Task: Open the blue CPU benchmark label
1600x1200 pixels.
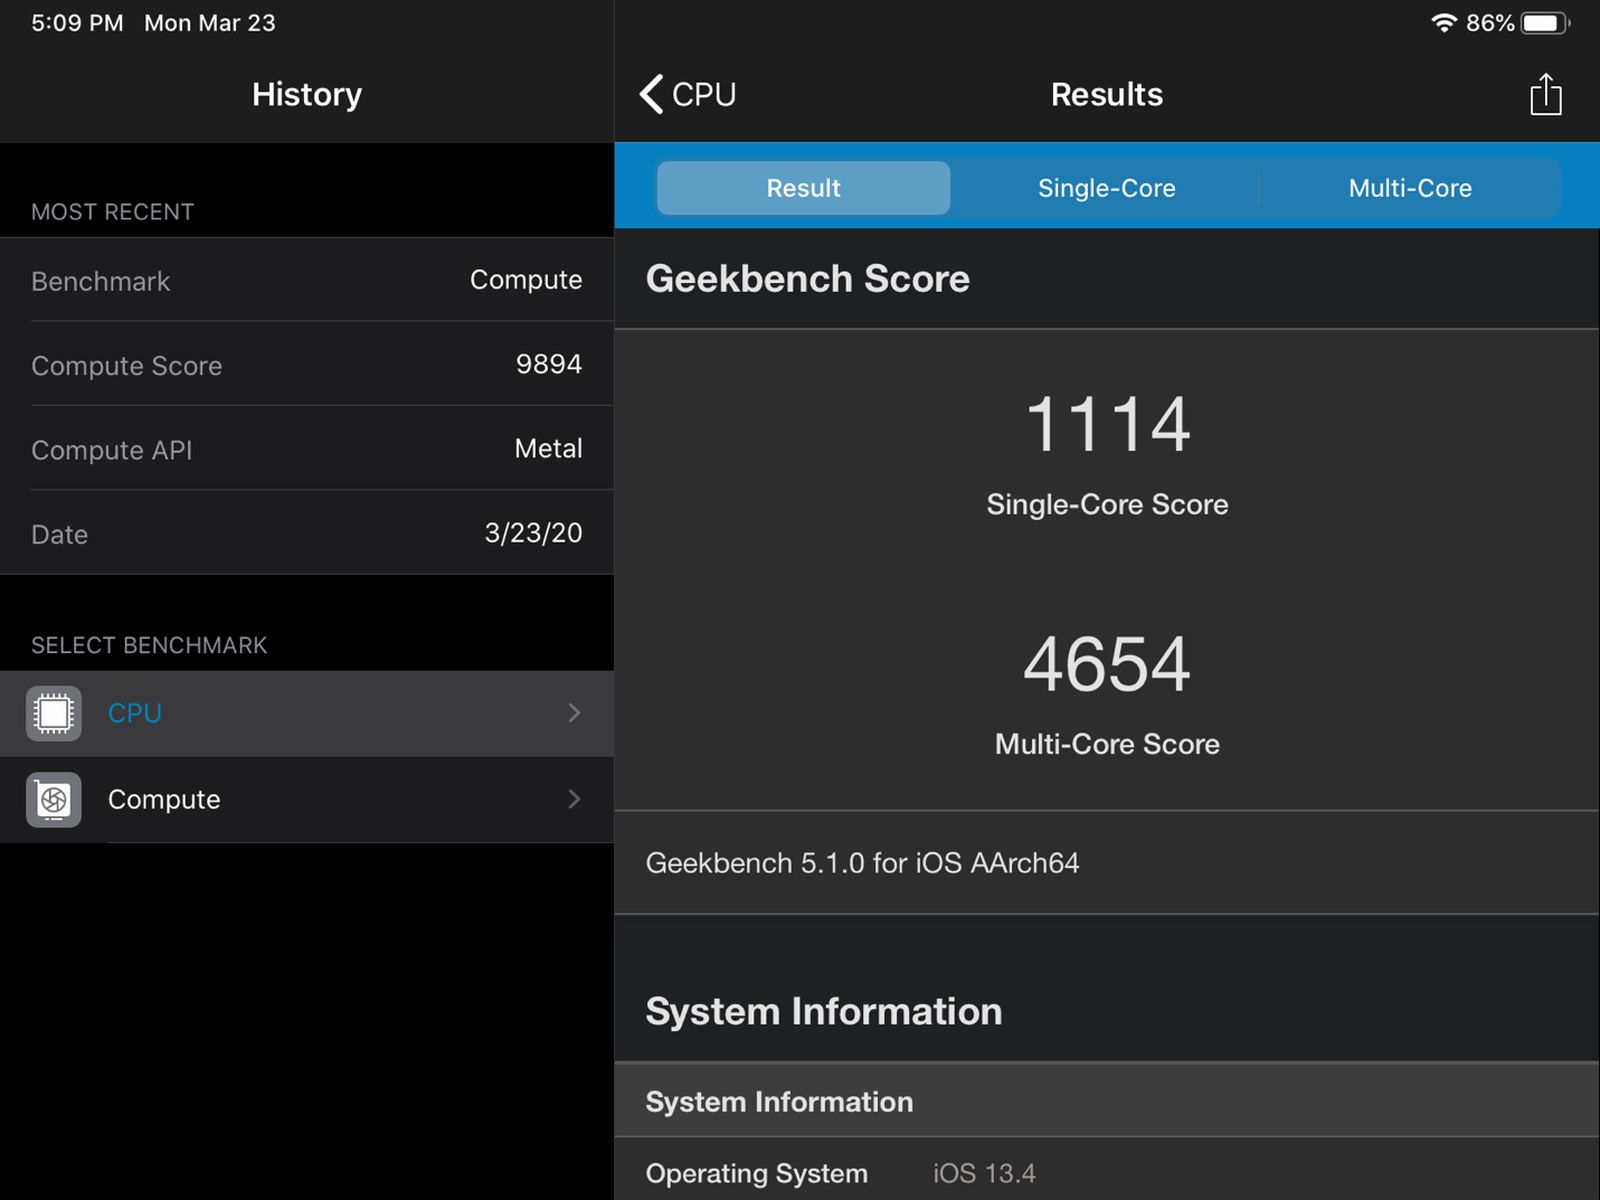Action: click(135, 713)
